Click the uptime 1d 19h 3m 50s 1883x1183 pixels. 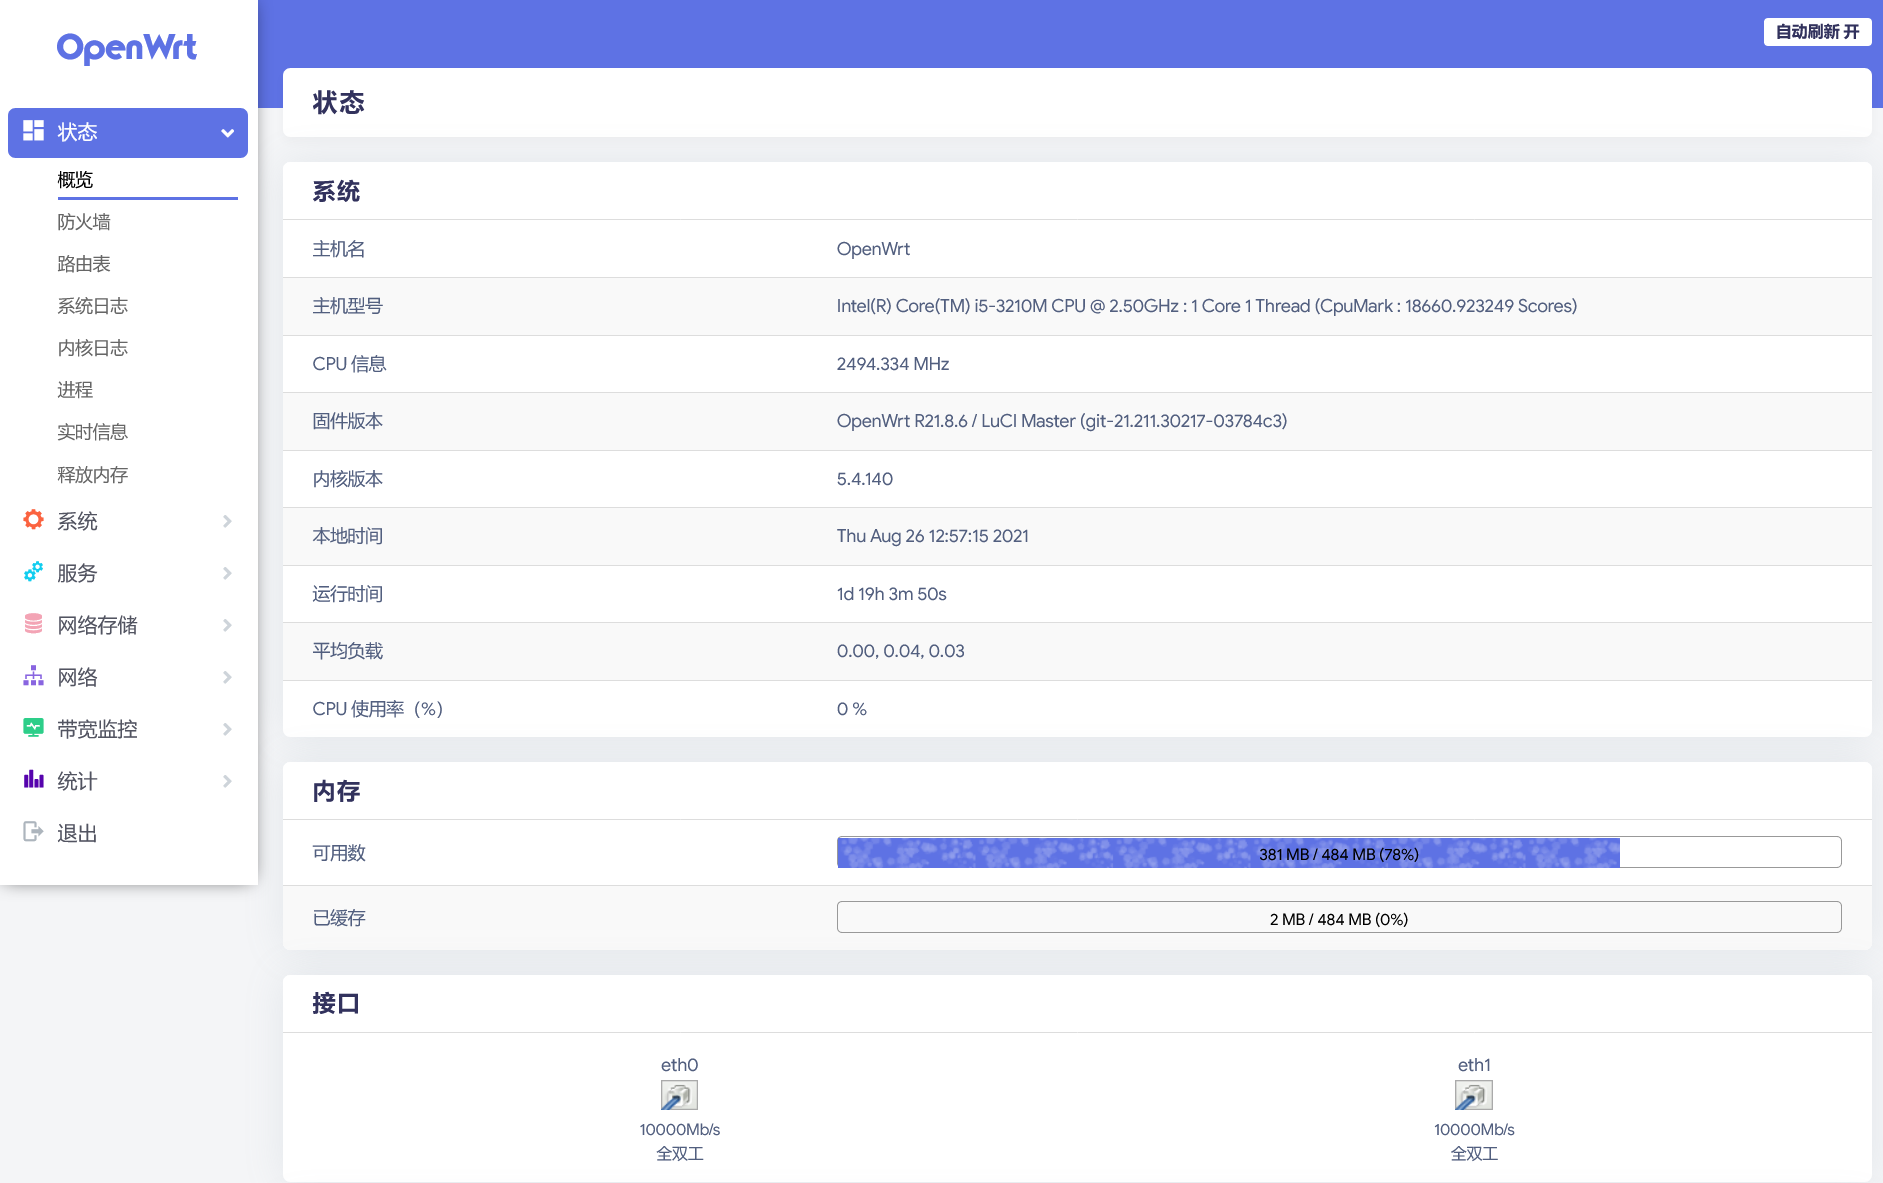pos(892,594)
